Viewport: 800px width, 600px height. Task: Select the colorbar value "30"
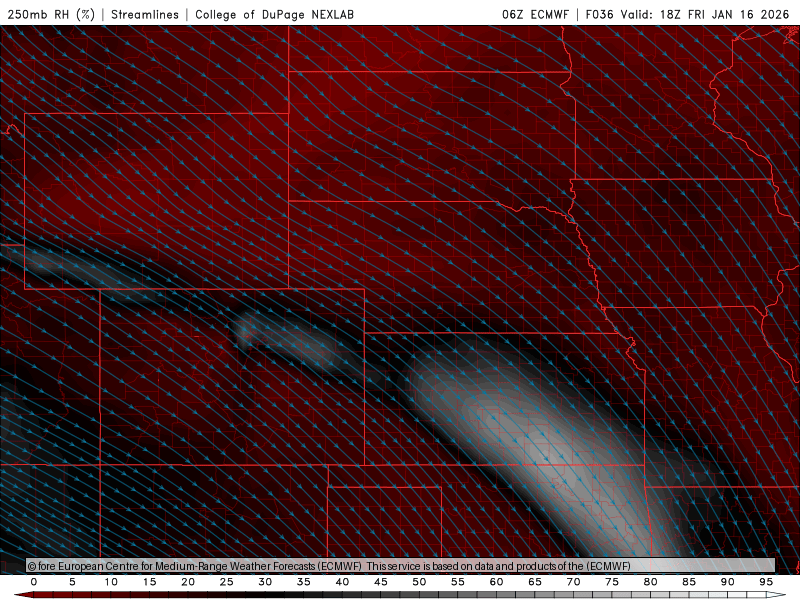265,582
